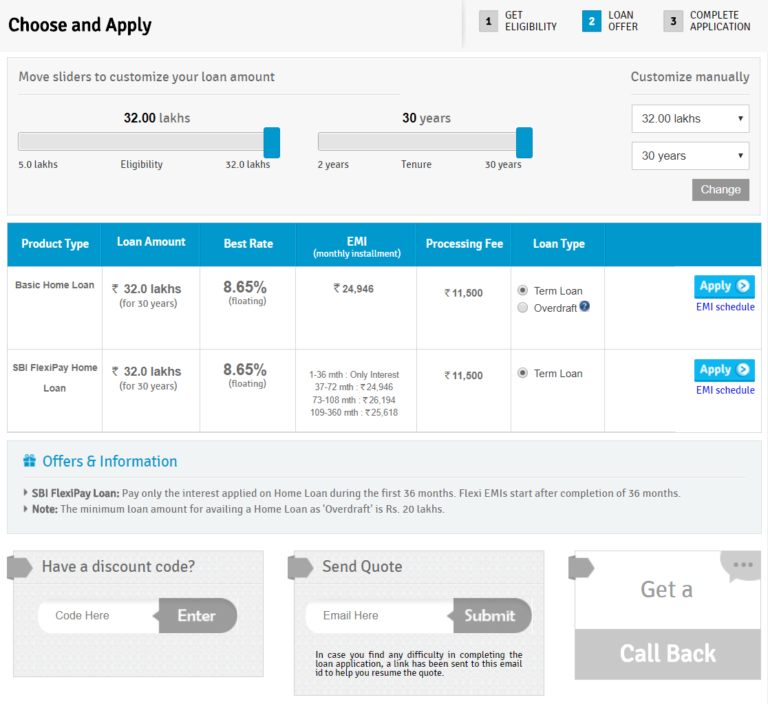Click the tenure slider handle

tap(524, 143)
